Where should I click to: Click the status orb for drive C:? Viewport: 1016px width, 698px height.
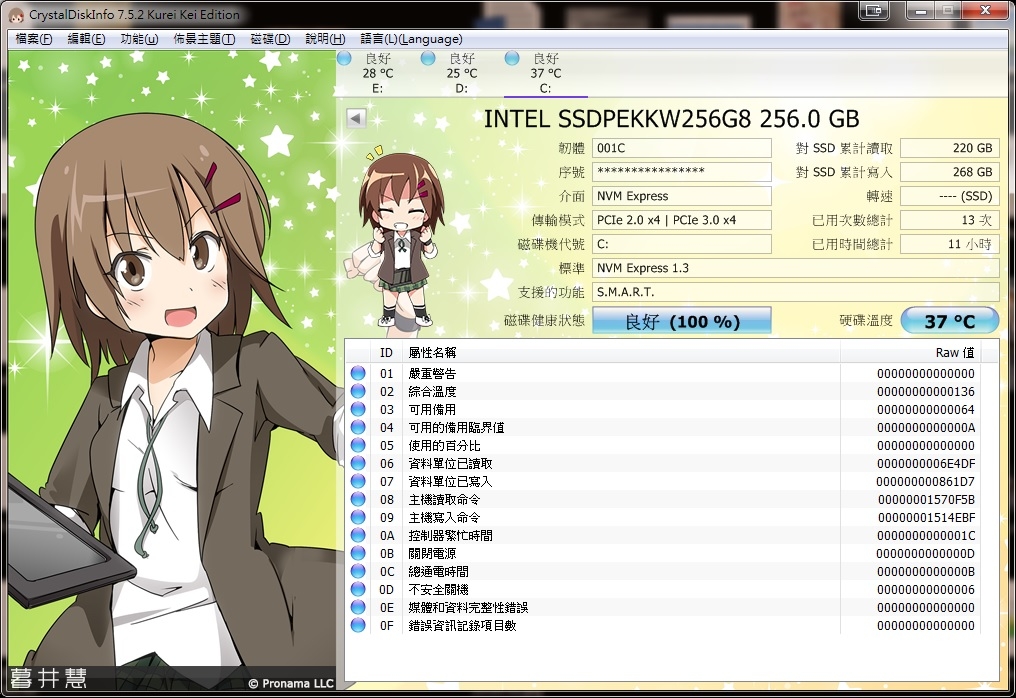tap(512, 58)
